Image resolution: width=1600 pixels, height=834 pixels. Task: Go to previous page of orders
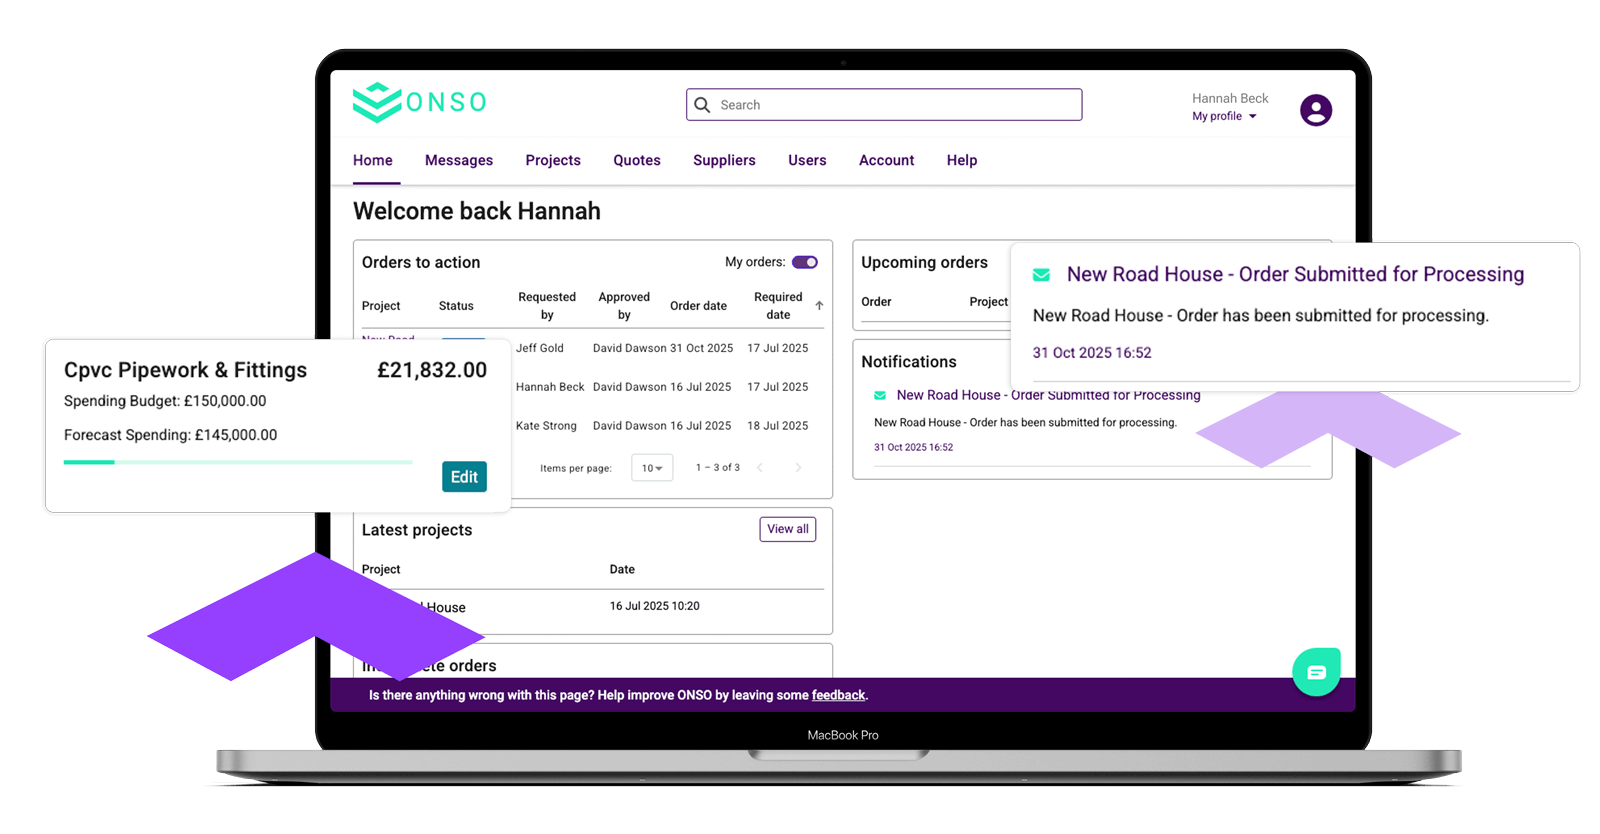[x=760, y=468]
